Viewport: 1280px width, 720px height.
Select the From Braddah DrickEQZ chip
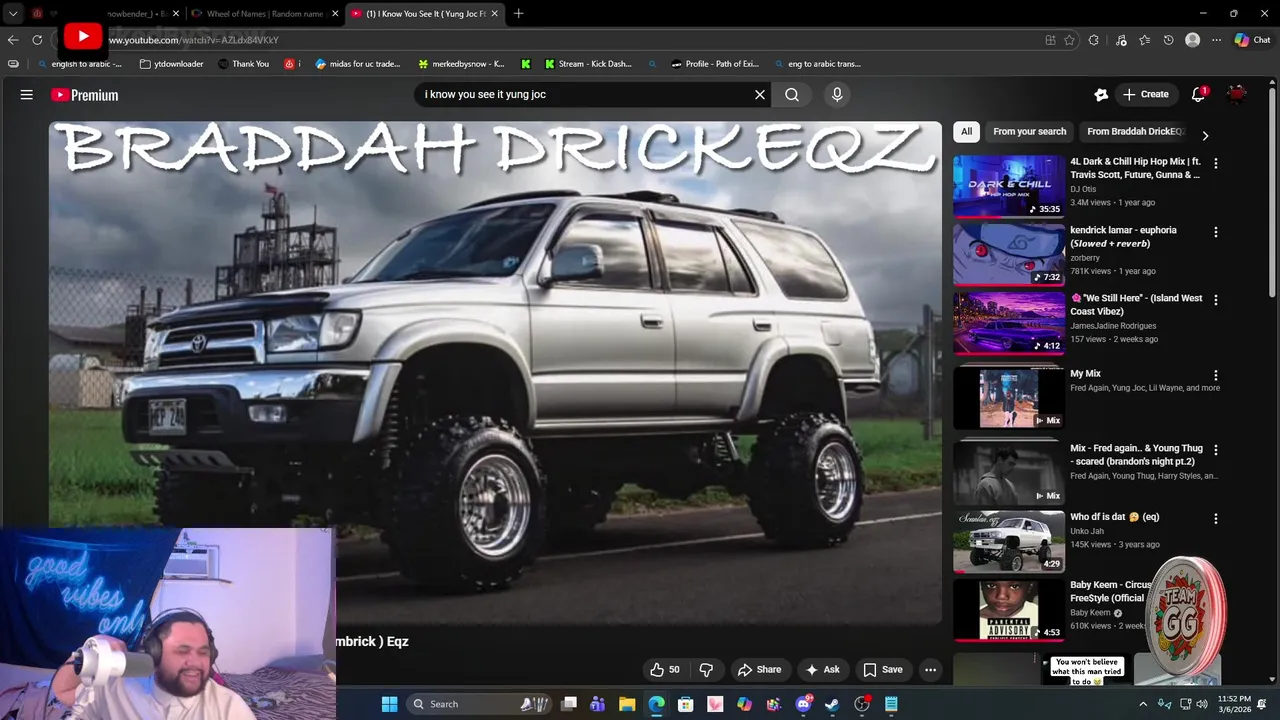pyautogui.click(x=1134, y=132)
